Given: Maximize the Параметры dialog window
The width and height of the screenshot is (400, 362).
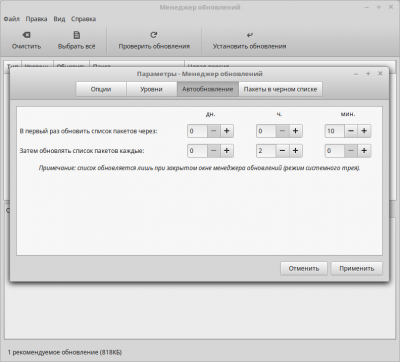Looking at the screenshot, I should 368,74.
